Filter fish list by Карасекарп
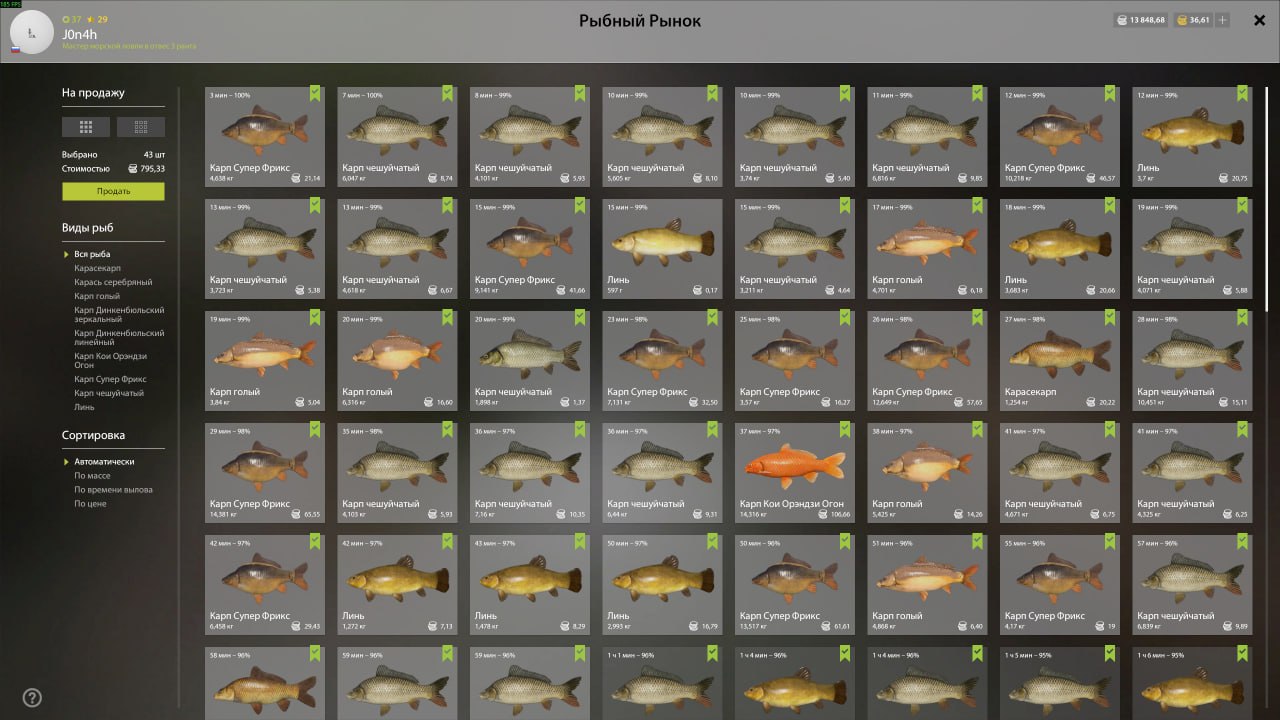Screen dimensions: 1280x720 point(95,268)
